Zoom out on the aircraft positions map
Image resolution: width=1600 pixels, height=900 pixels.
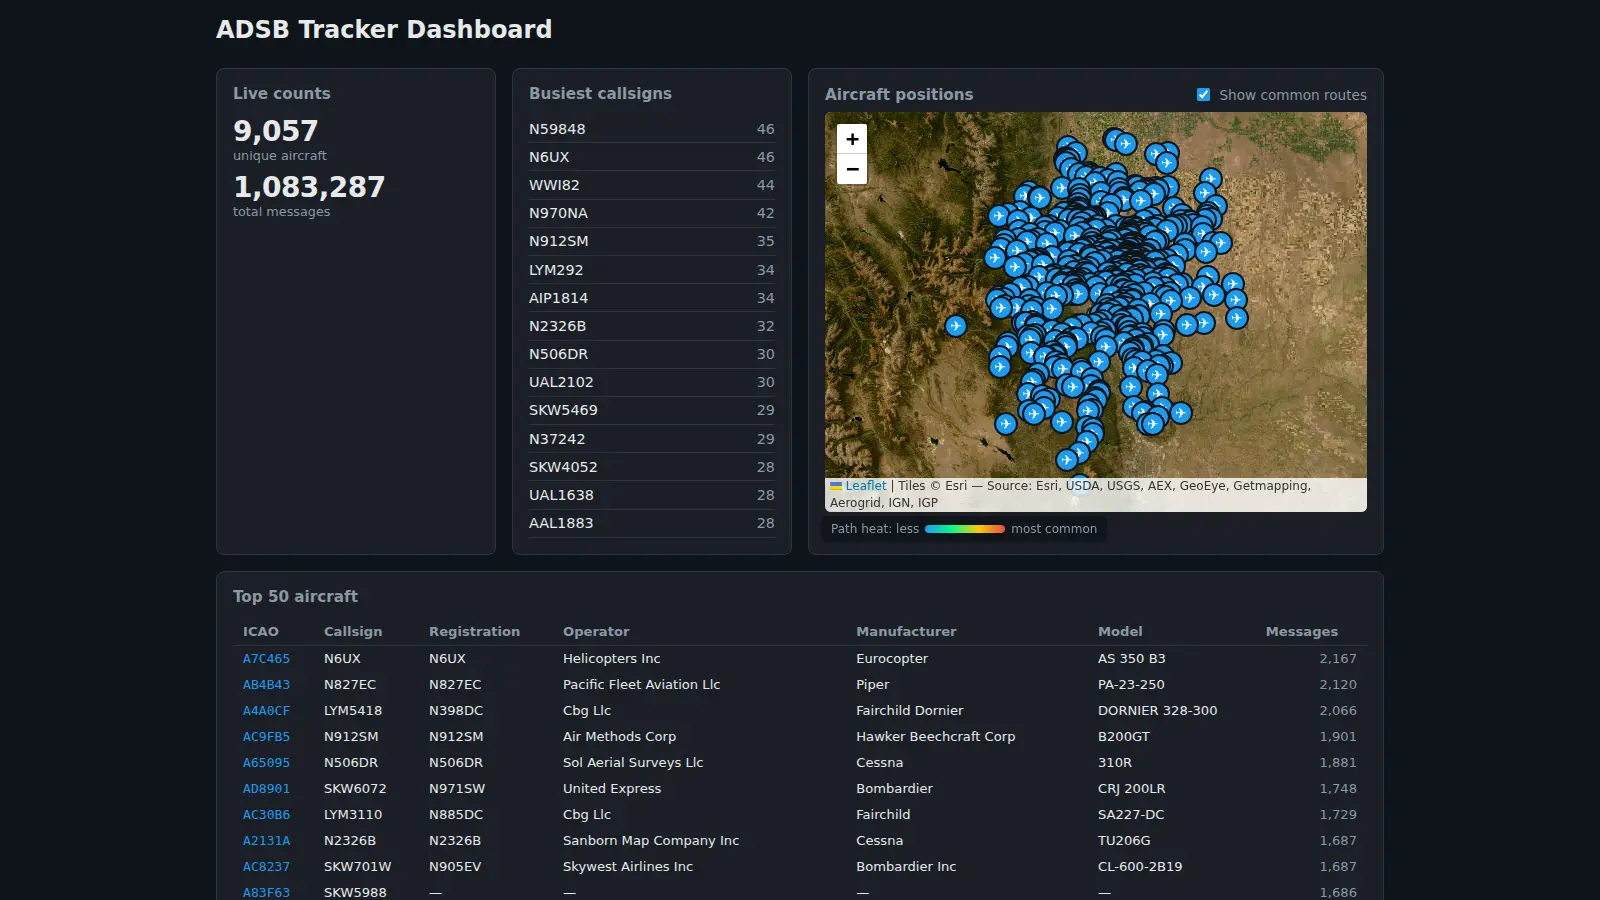tap(852, 169)
